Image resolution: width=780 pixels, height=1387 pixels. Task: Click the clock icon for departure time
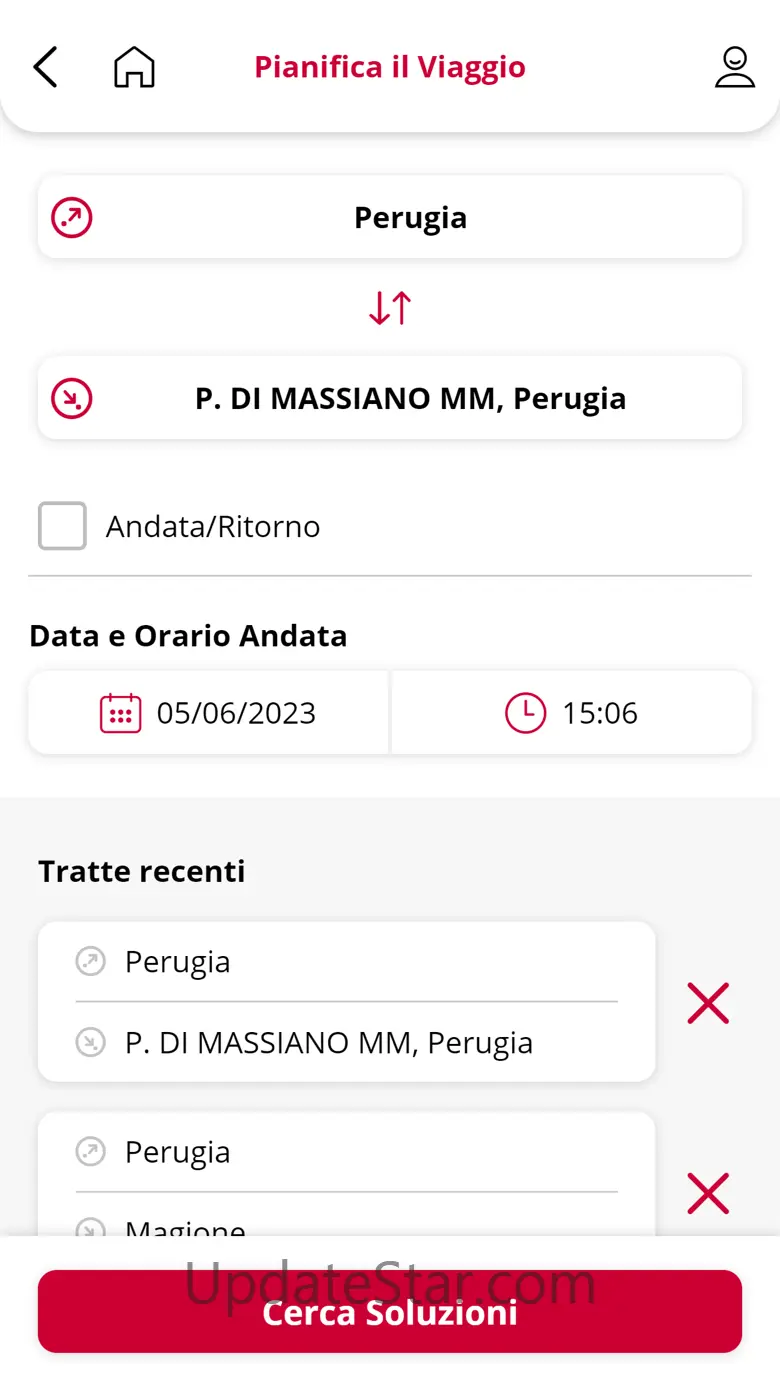(525, 713)
